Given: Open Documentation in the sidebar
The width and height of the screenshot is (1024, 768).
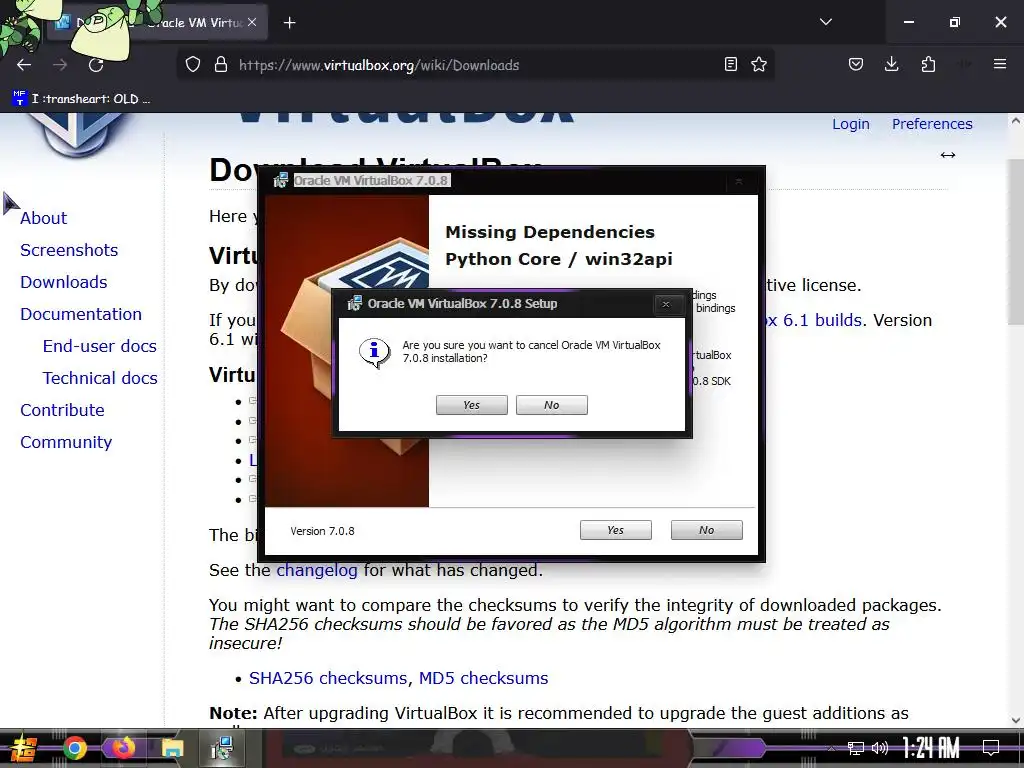Looking at the screenshot, I should tap(81, 314).
